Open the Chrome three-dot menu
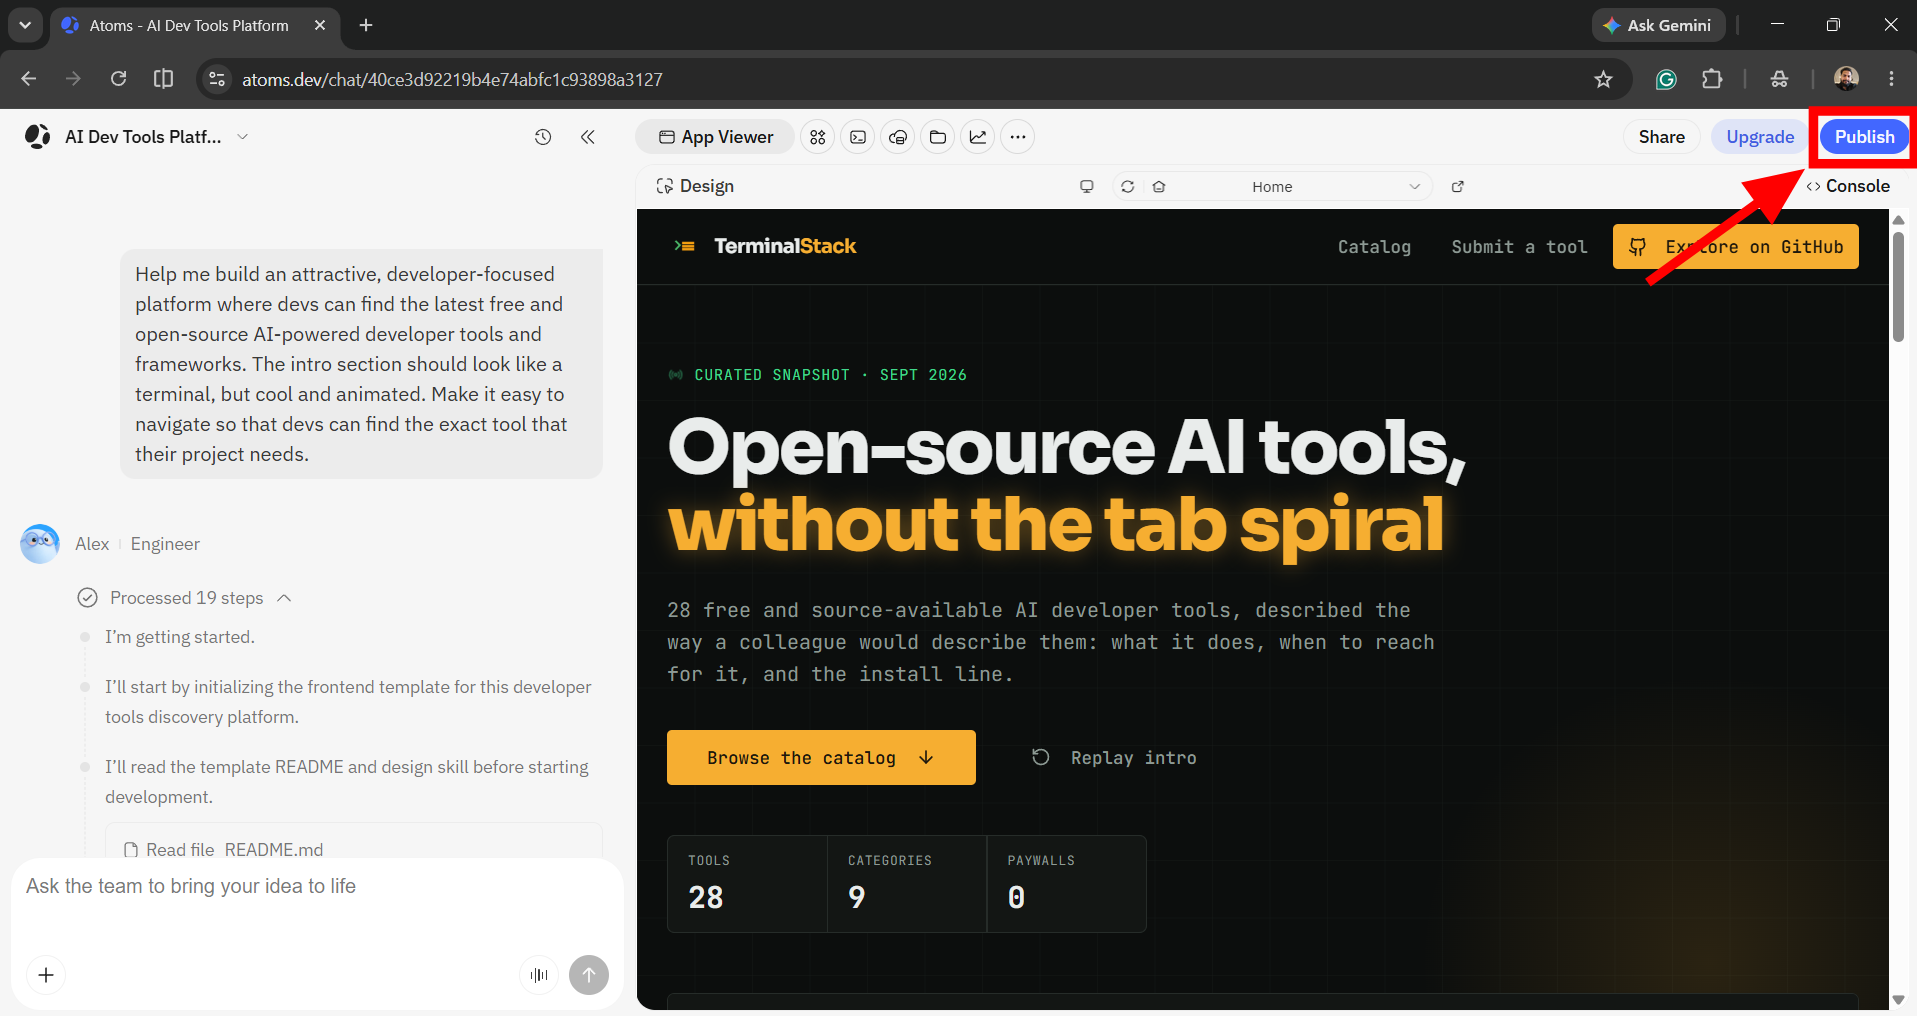 1891,79
